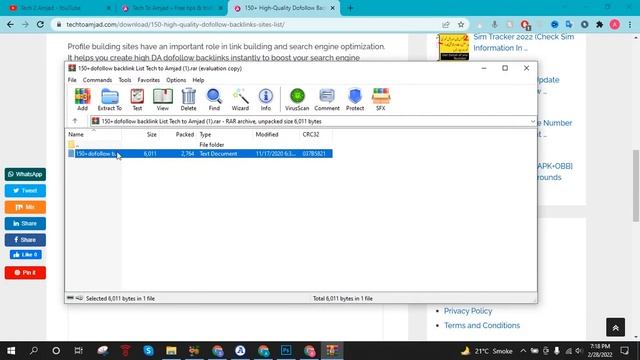Click the Facebook Like button
640x360 pixels.
point(26,255)
